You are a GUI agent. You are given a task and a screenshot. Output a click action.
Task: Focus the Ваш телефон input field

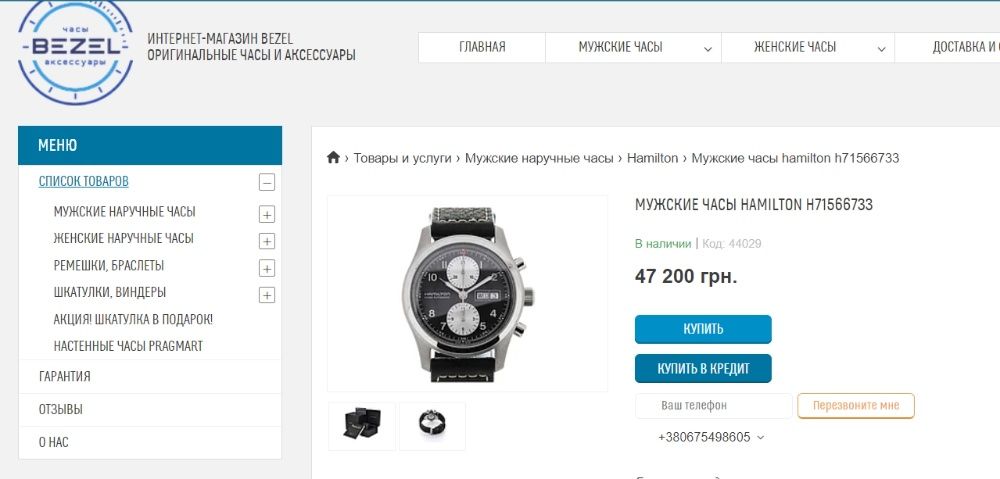(713, 406)
